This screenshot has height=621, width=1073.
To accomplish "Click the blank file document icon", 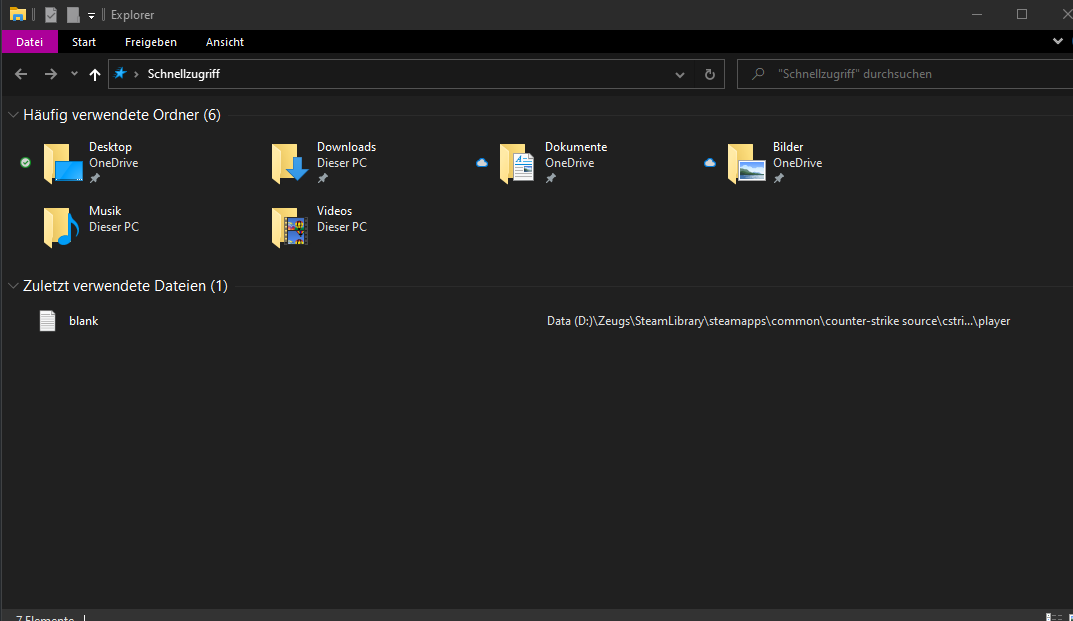I will (47, 320).
